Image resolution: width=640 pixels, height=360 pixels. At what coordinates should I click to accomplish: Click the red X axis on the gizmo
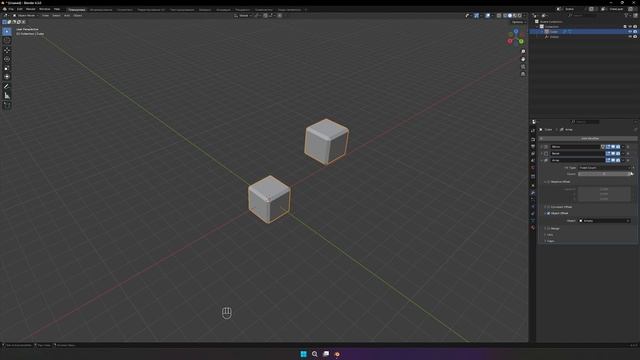tap(510, 41)
